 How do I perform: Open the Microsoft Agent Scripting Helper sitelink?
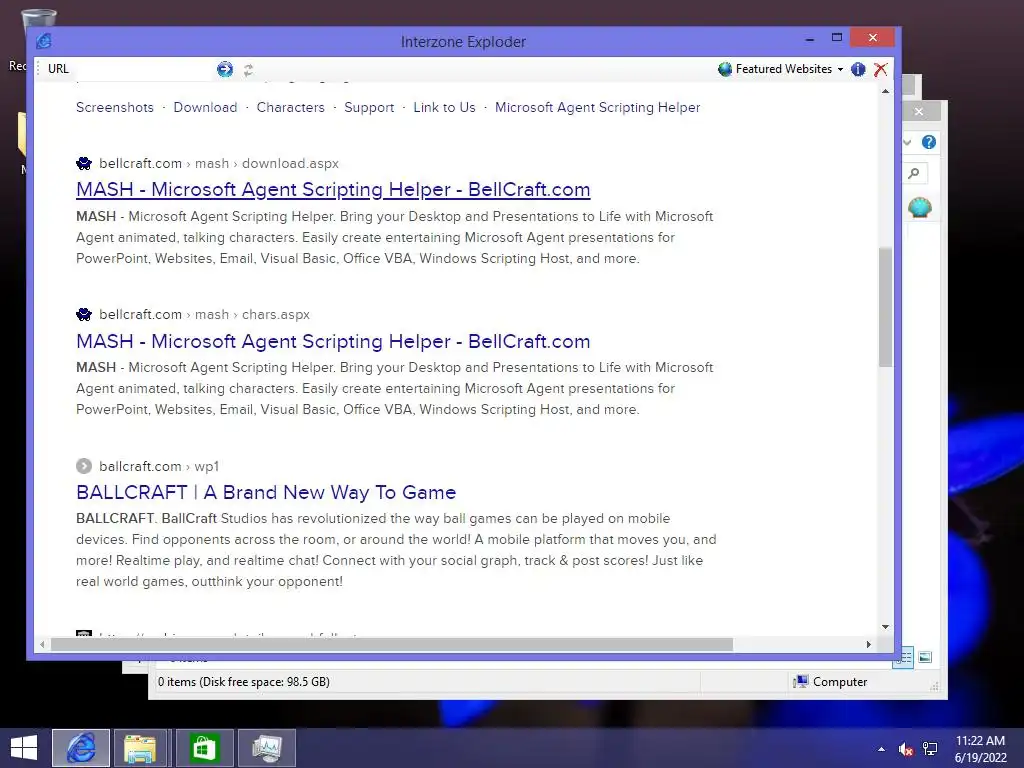tap(598, 107)
